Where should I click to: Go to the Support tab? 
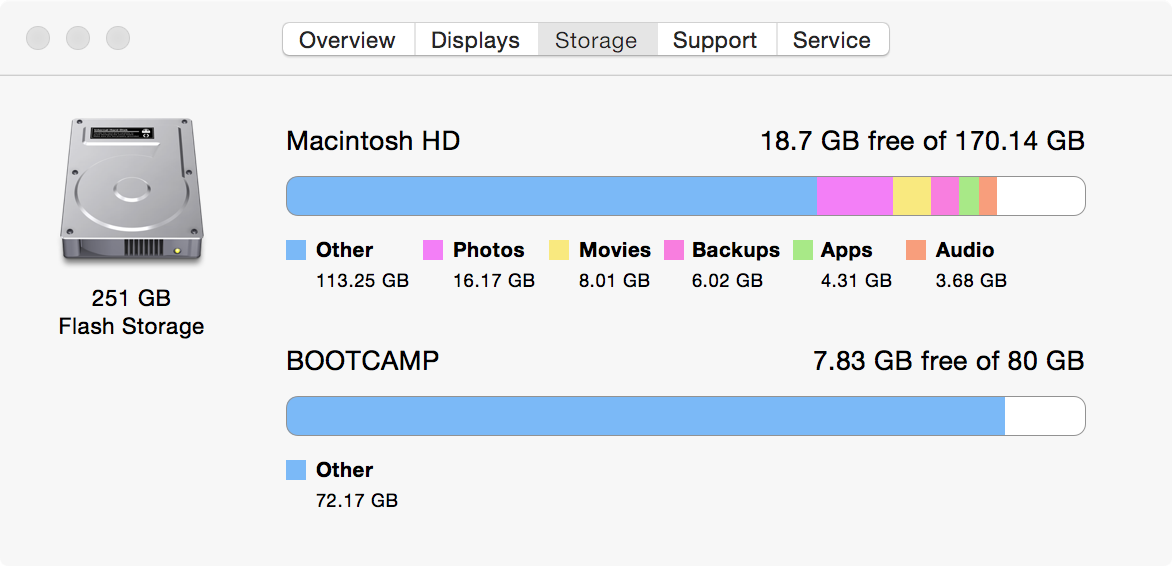click(x=715, y=40)
